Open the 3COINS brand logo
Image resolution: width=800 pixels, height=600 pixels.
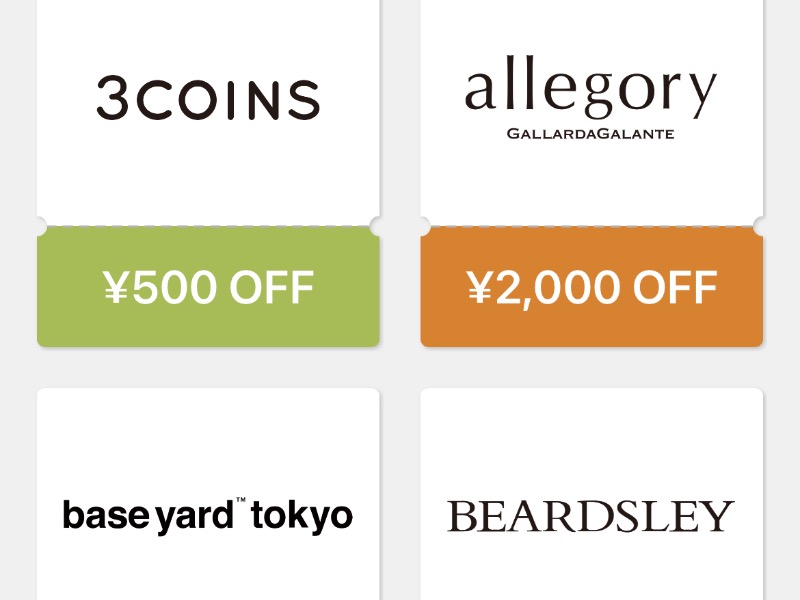coord(208,98)
